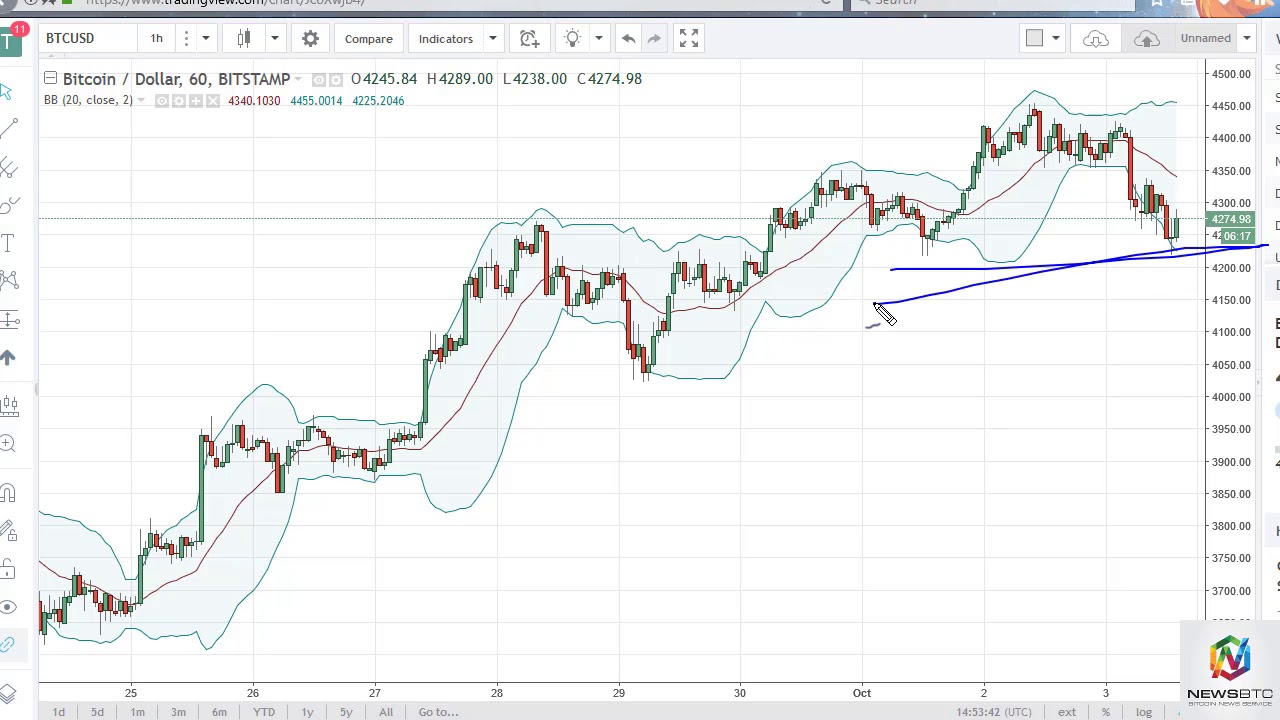The image size is (1280, 720).
Task: Open the Bitcoin / Dollar title dropdown arrow
Action: (298, 79)
